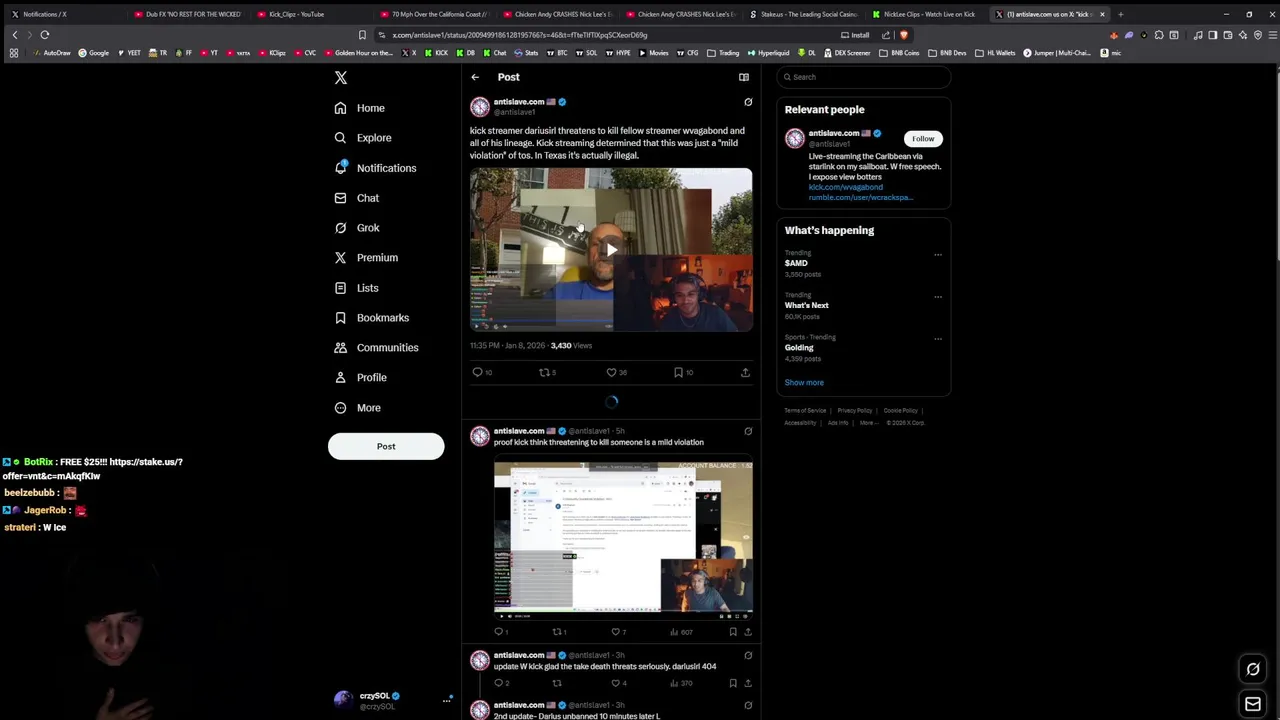
Task: Click Show more under What's happening
Action: [804, 382]
